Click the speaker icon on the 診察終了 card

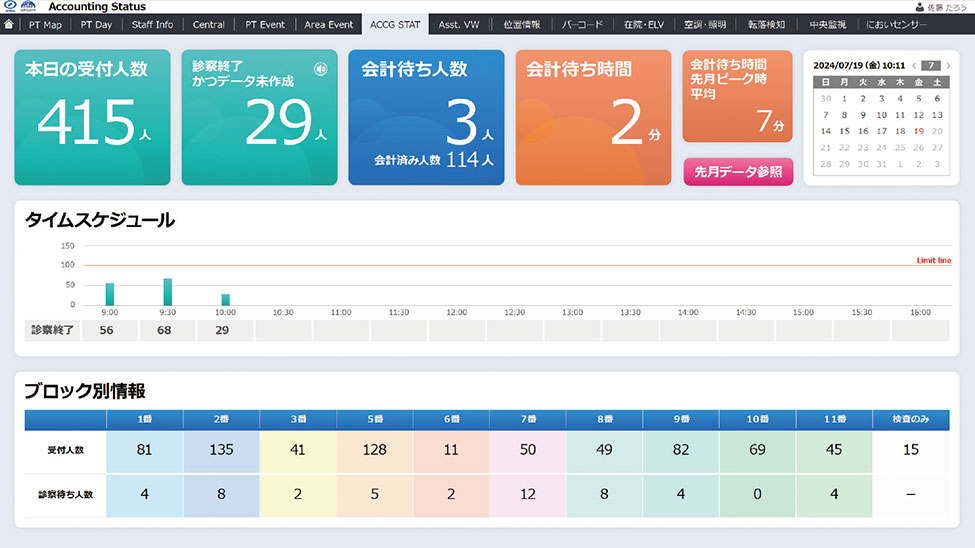[320, 69]
